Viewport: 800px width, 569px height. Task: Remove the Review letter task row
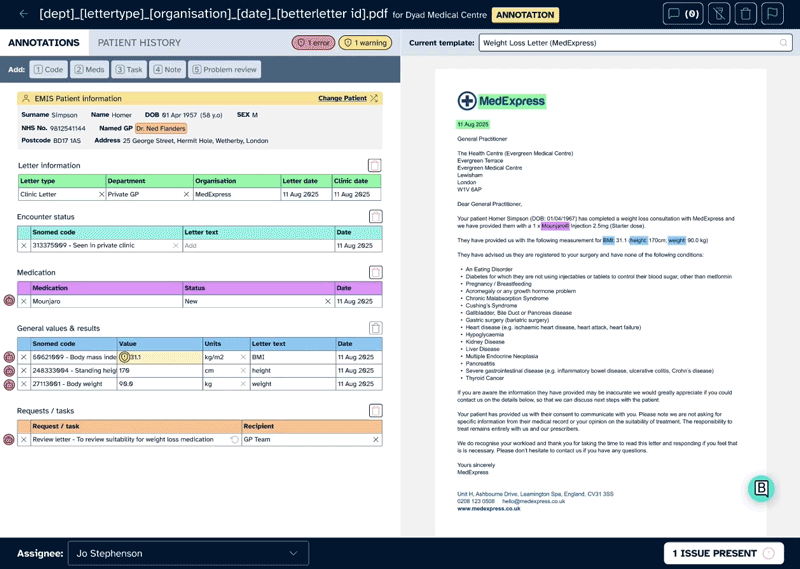23,439
